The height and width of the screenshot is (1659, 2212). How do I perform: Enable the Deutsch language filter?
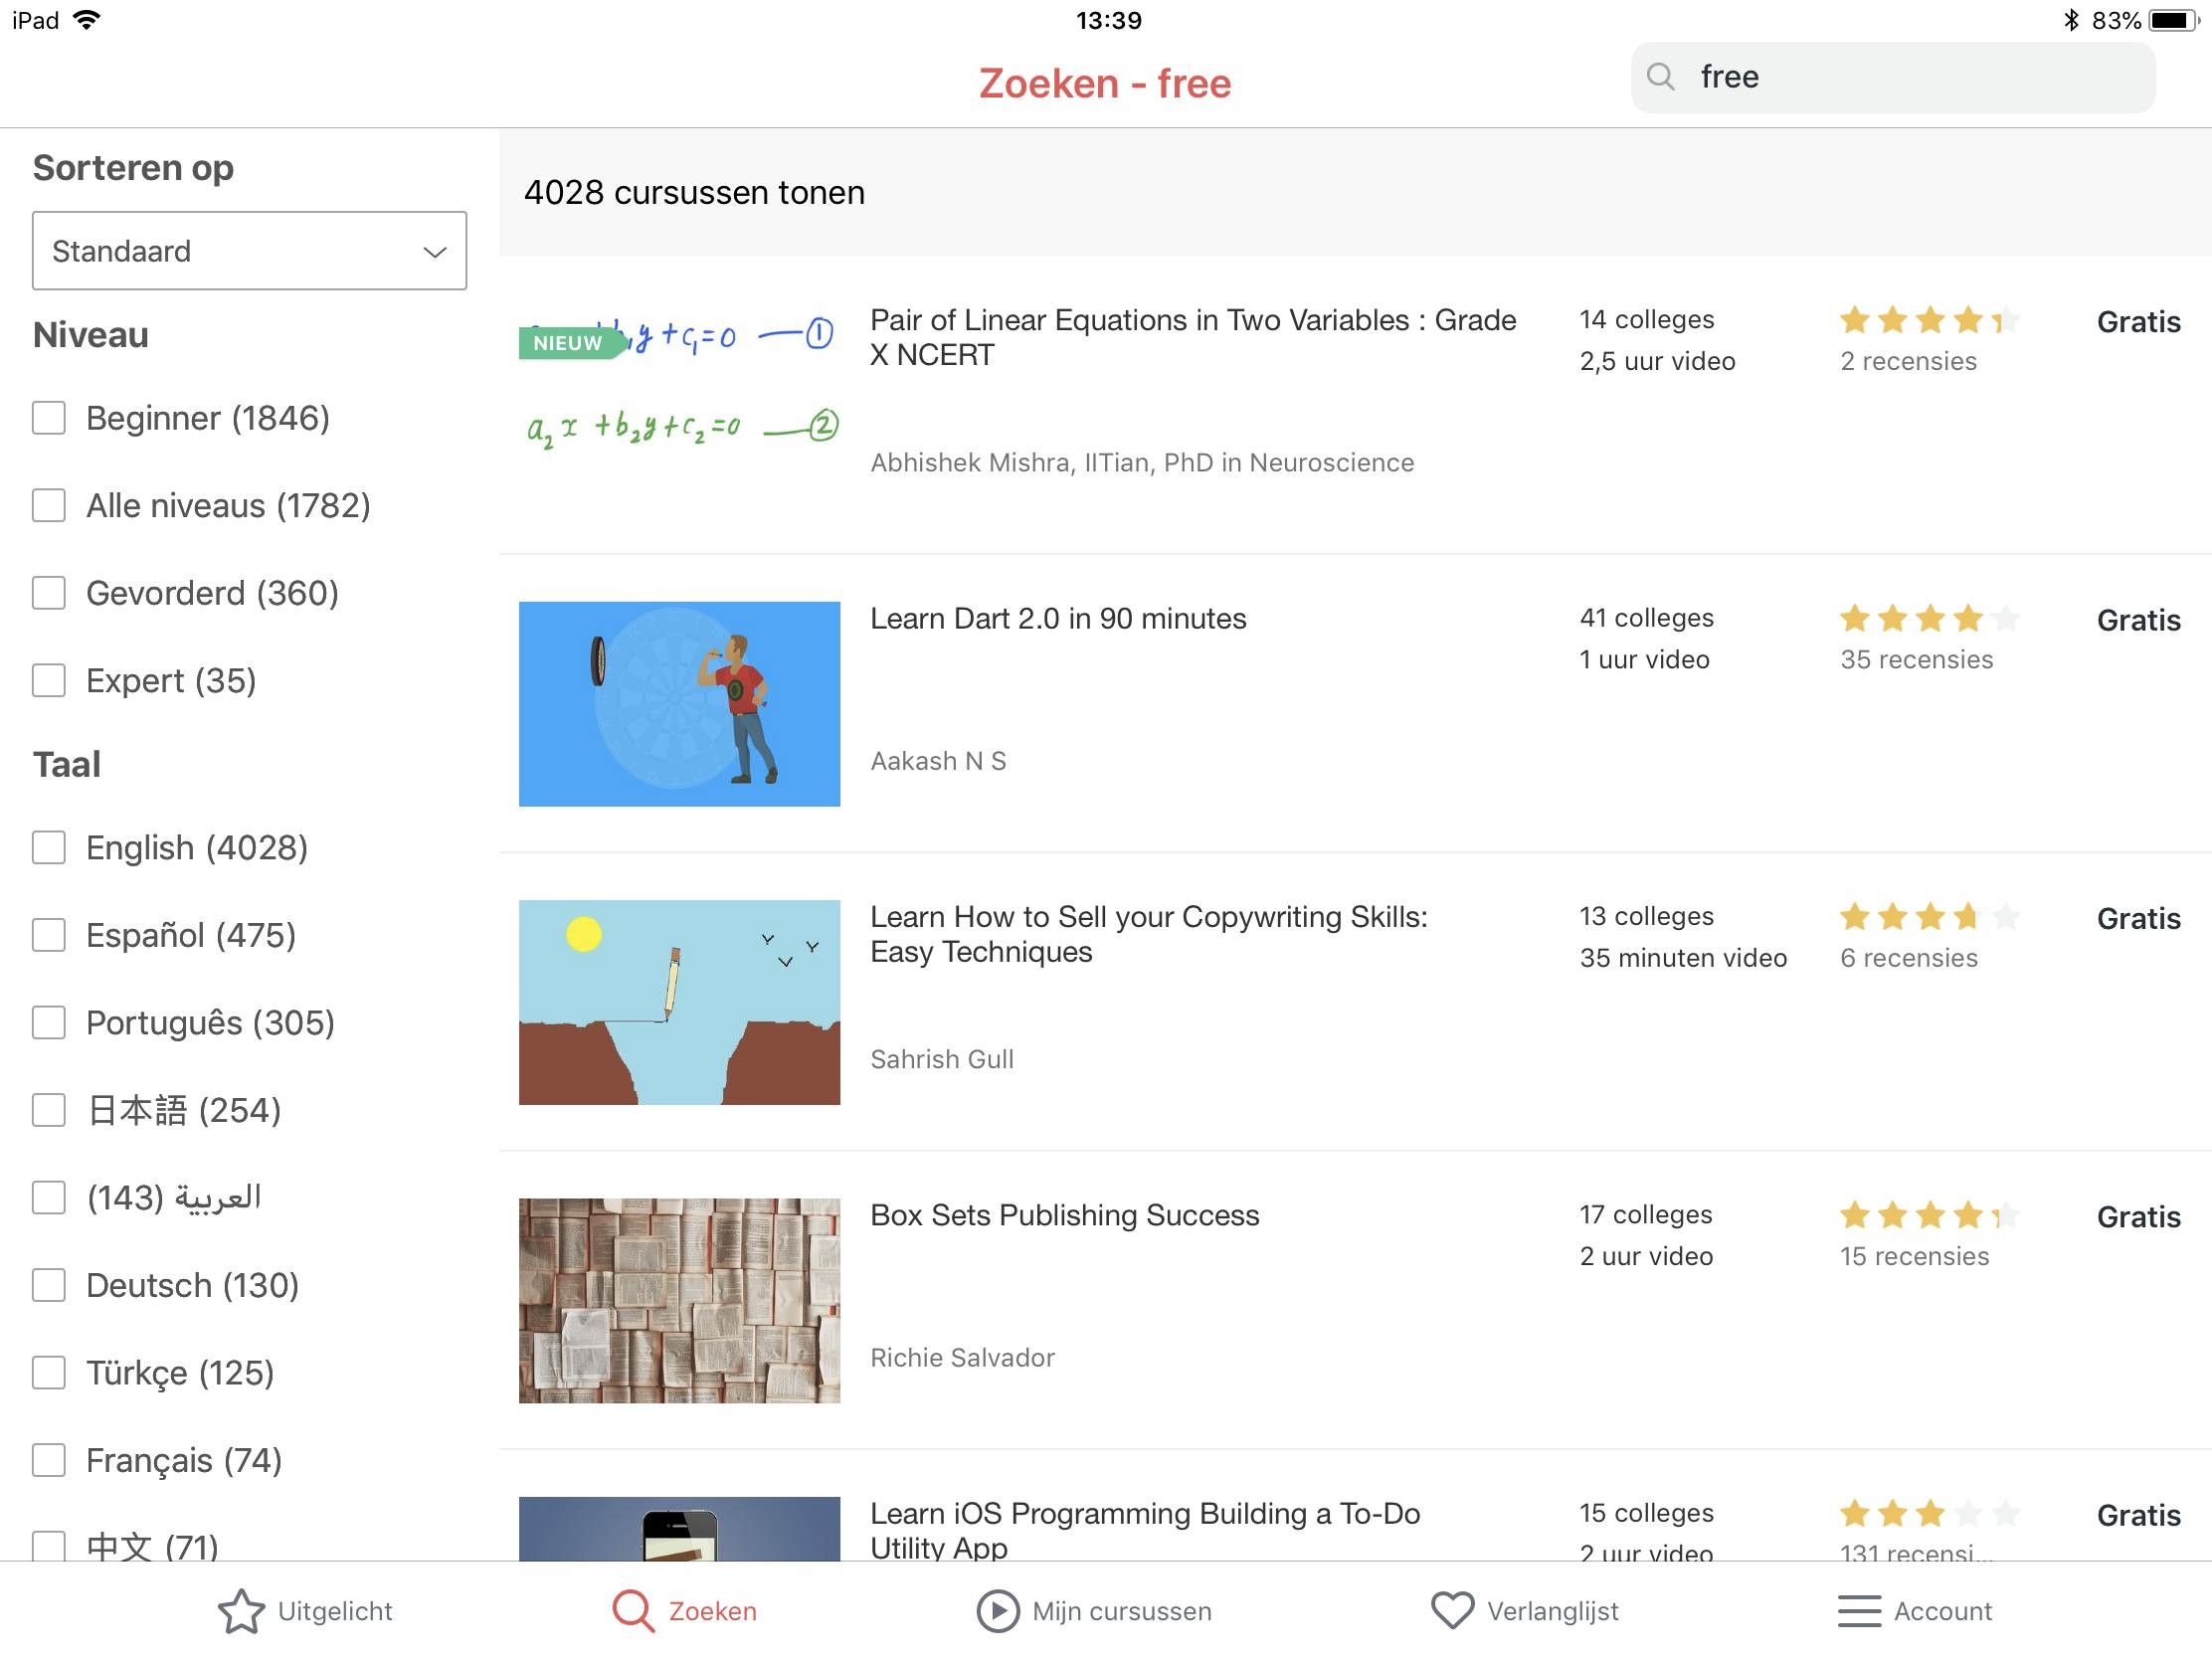click(48, 1285)
